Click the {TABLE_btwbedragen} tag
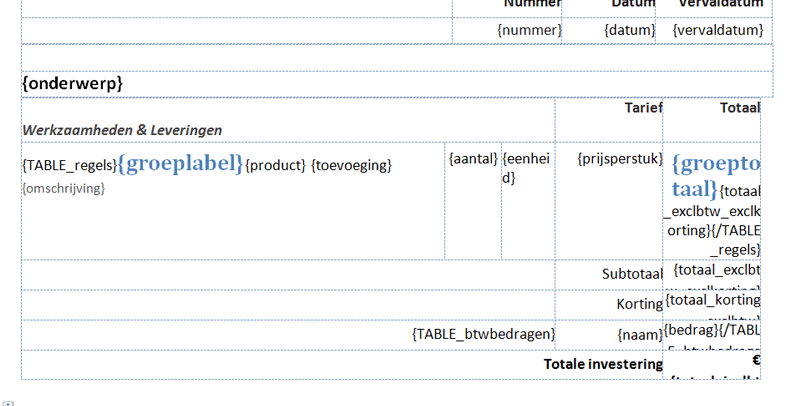800x406 pixels. pyautogui.click(x=483, y=334)
